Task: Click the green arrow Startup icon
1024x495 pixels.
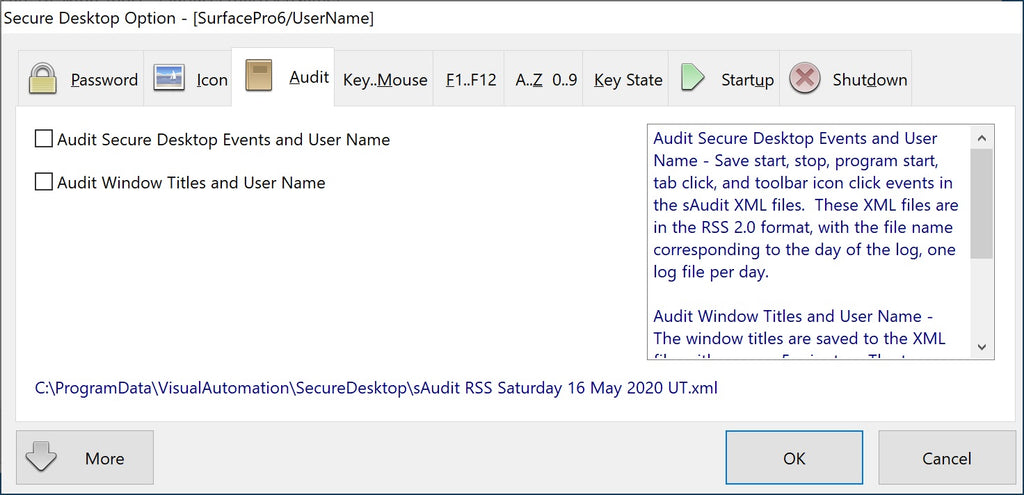Action: coord(693,79)
